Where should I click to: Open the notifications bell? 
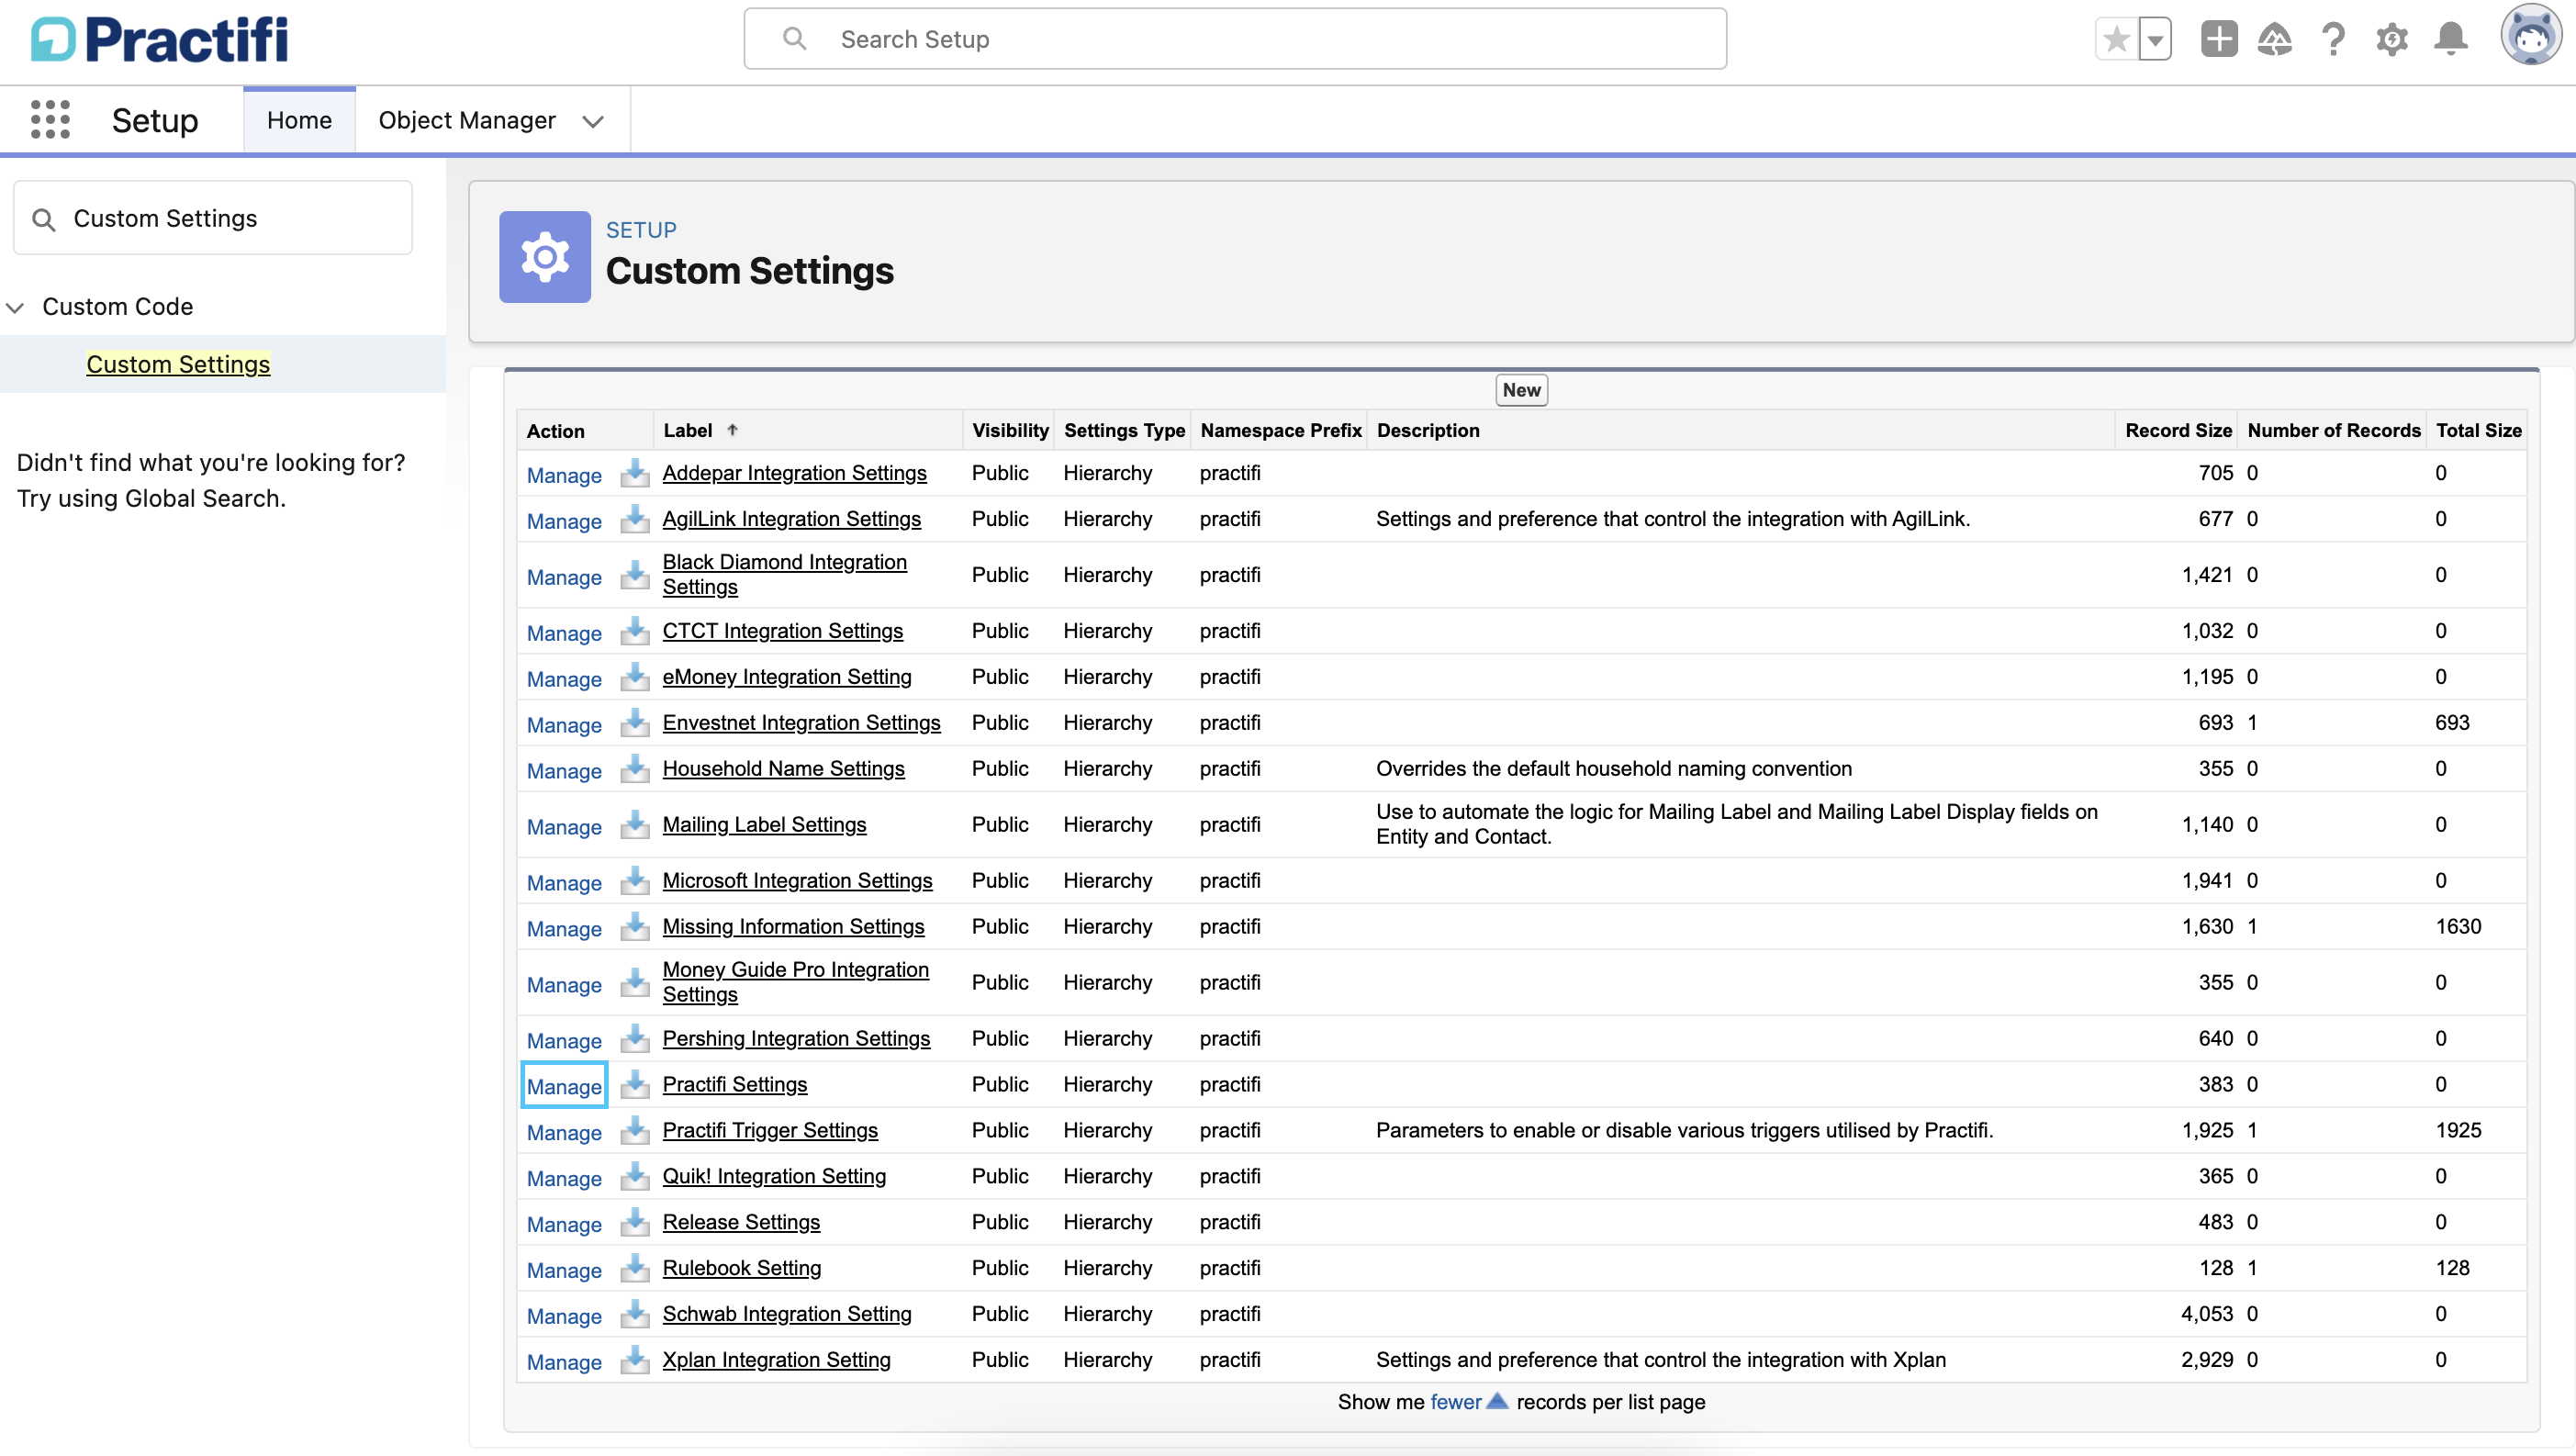pyautogui.click(x=2450, y=39)
